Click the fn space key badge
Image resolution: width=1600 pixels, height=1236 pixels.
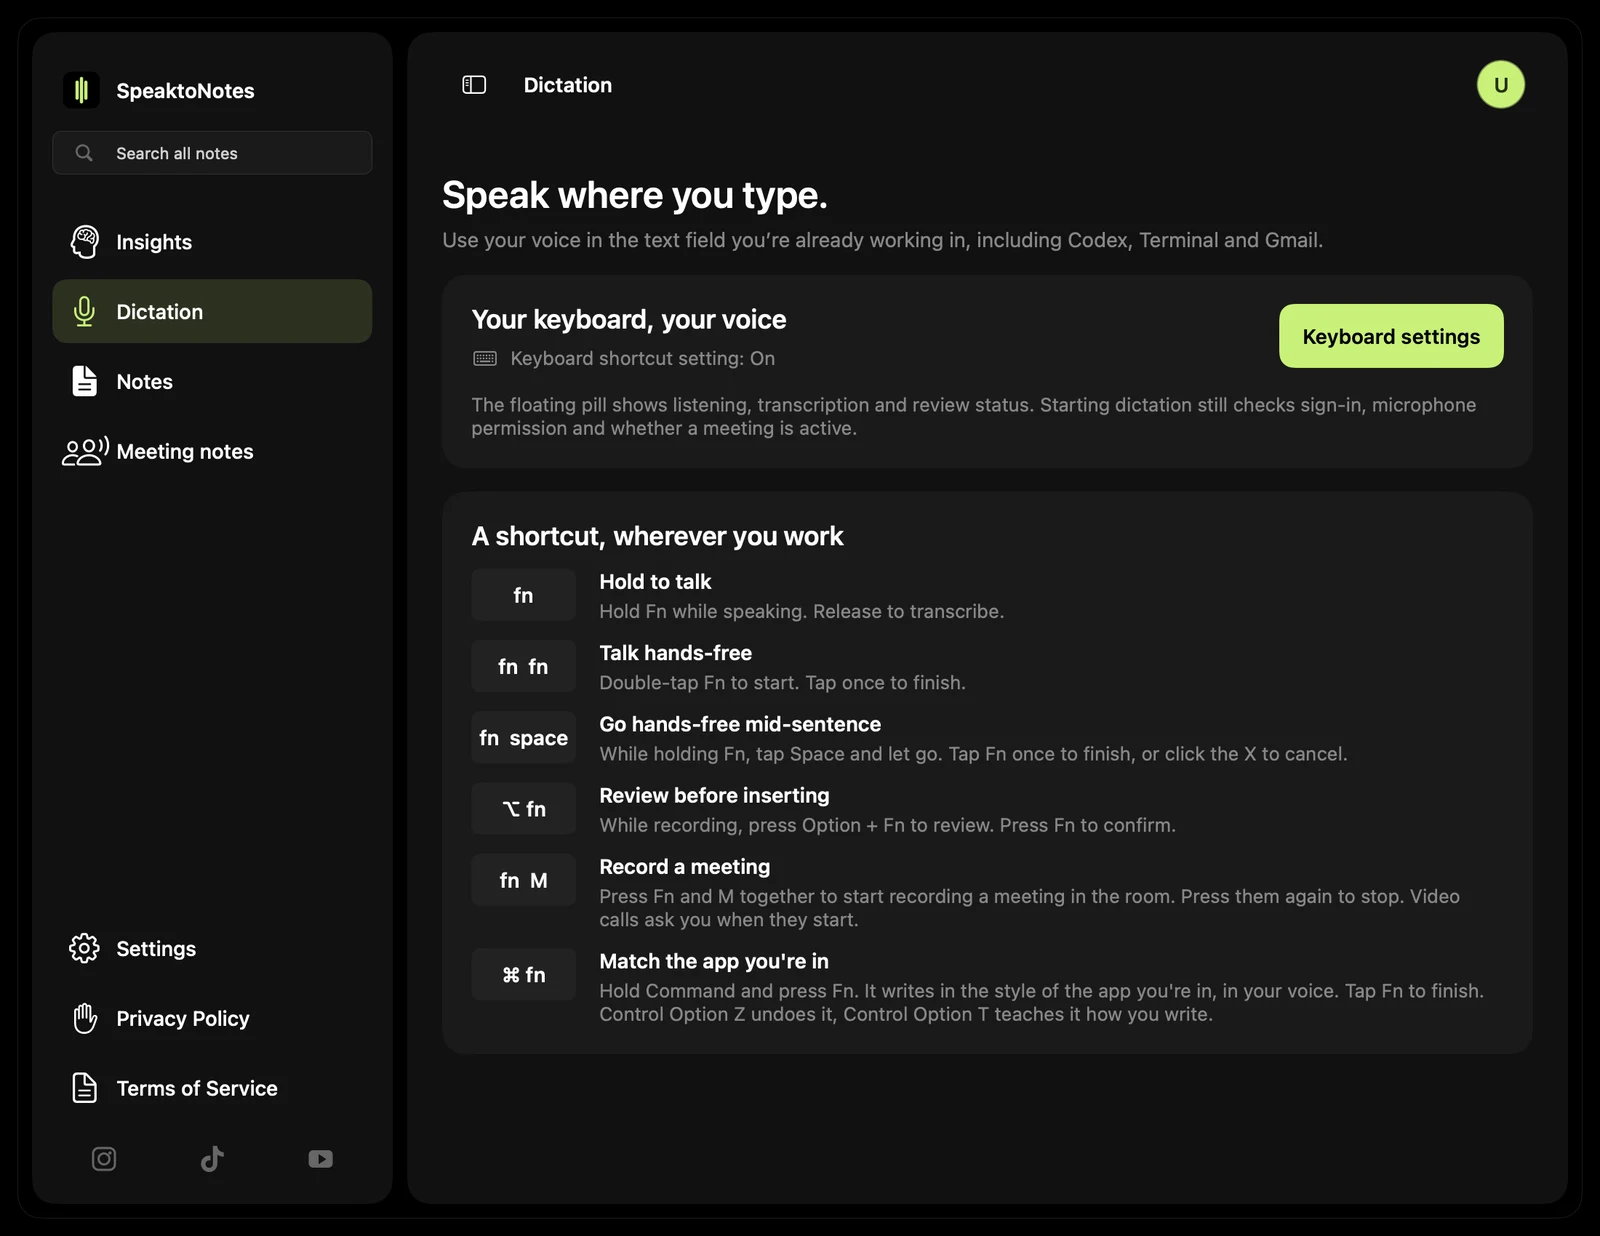[523, 738]
